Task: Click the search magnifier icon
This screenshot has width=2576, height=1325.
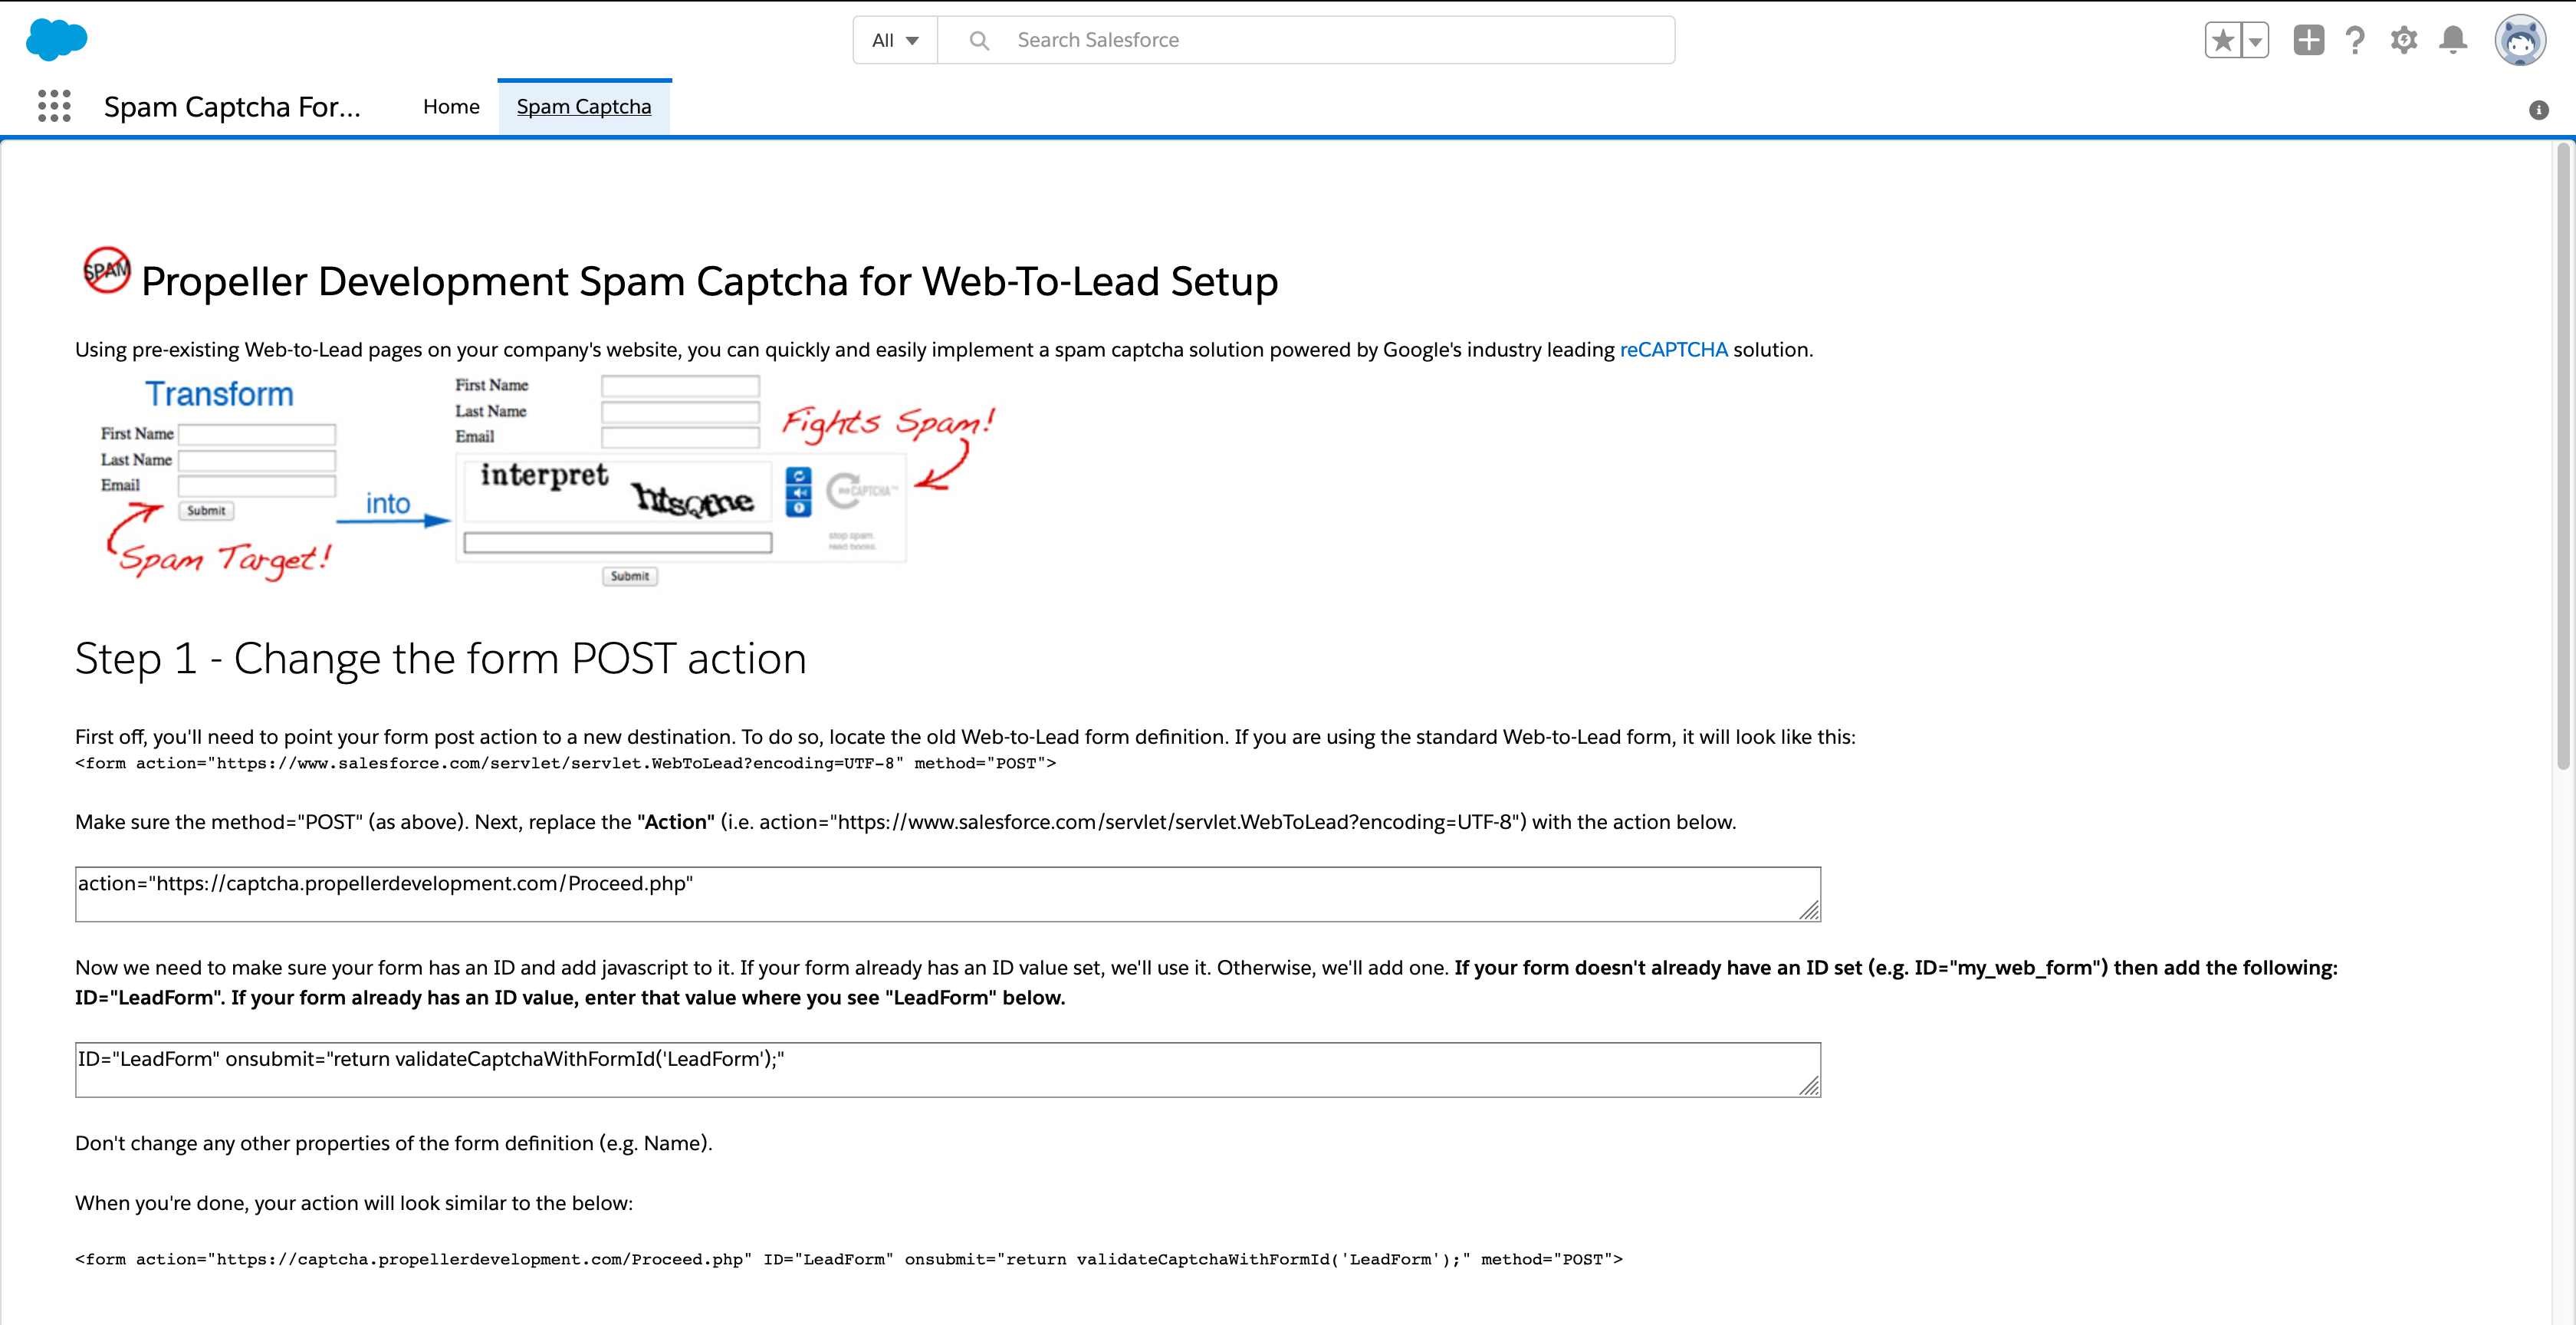Action: (979, 40)
